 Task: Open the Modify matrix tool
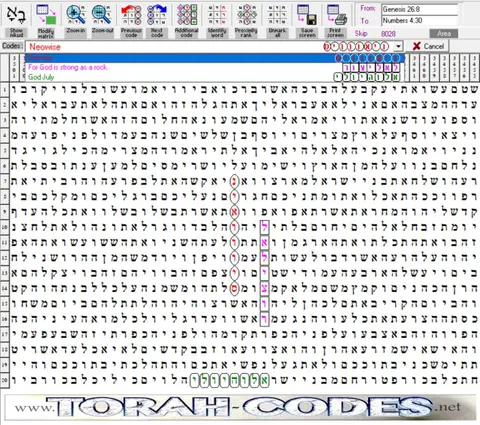pos(46,15)
